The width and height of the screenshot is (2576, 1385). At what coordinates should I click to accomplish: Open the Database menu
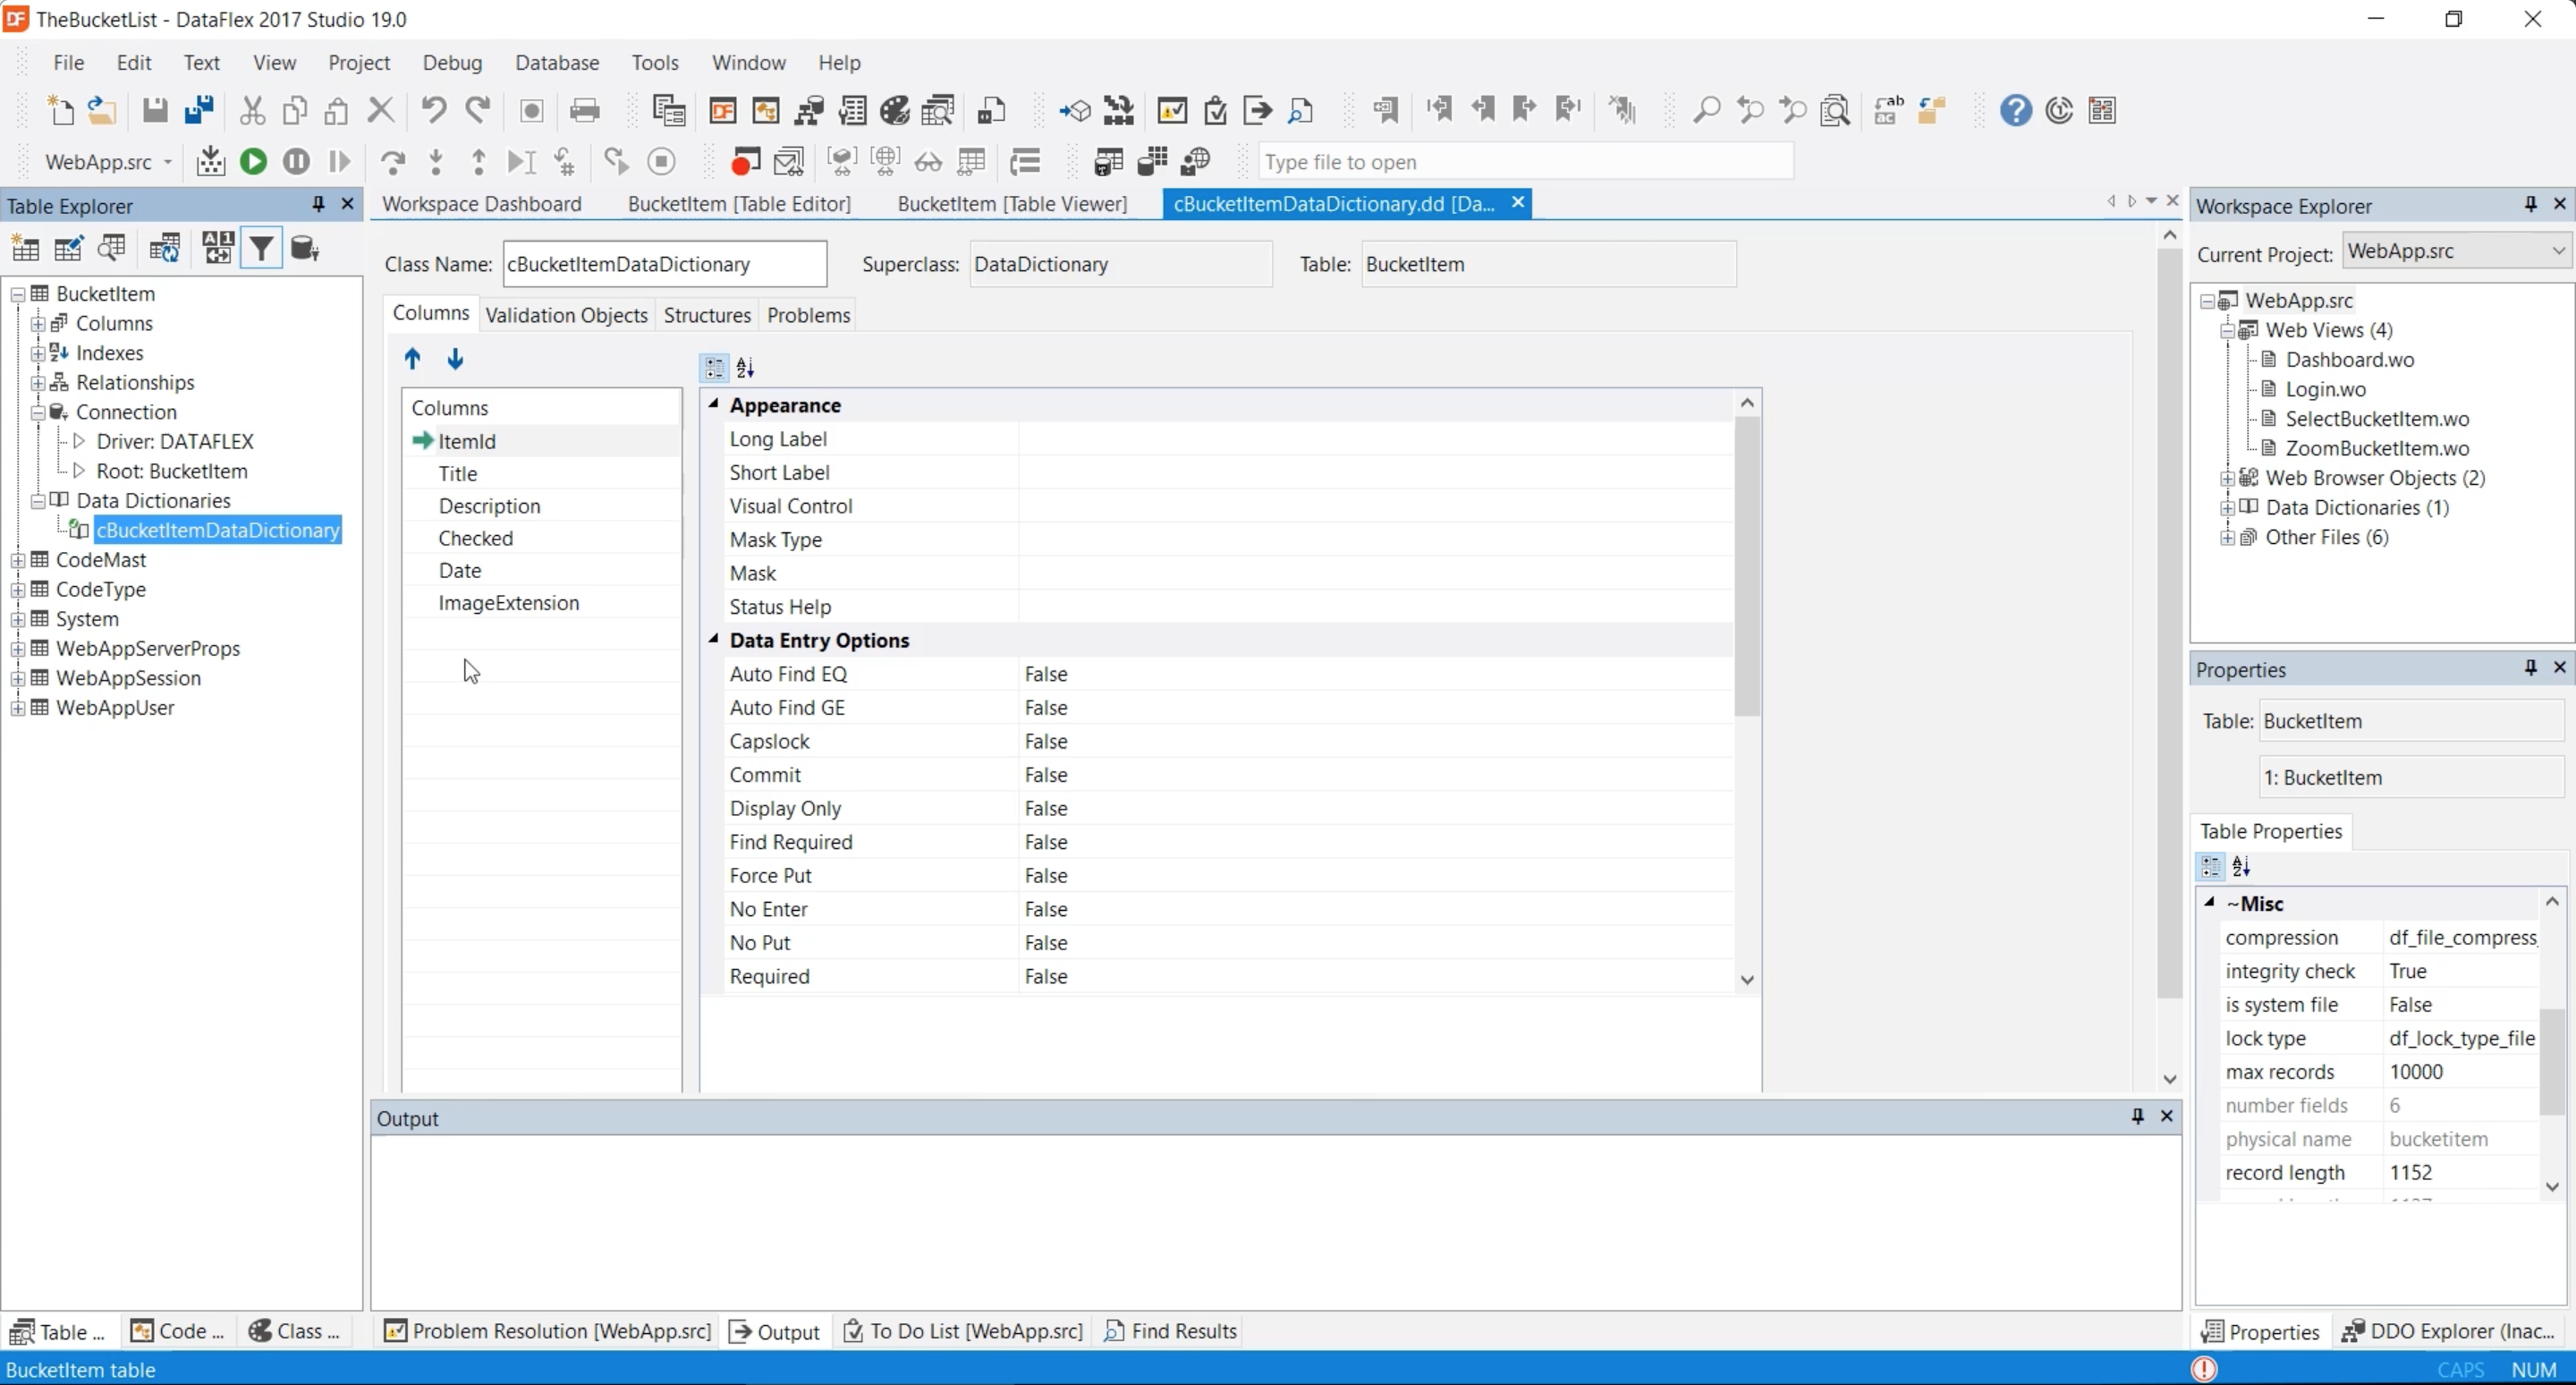557,62
